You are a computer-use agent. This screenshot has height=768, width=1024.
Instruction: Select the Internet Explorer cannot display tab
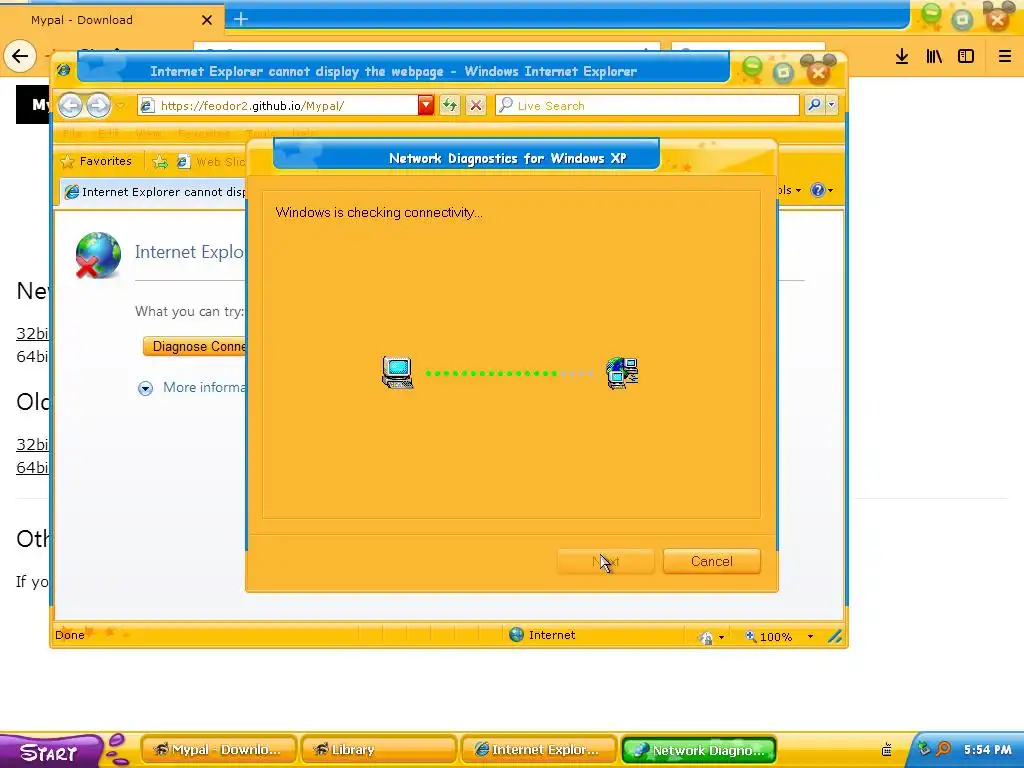[x=155, y=192]
